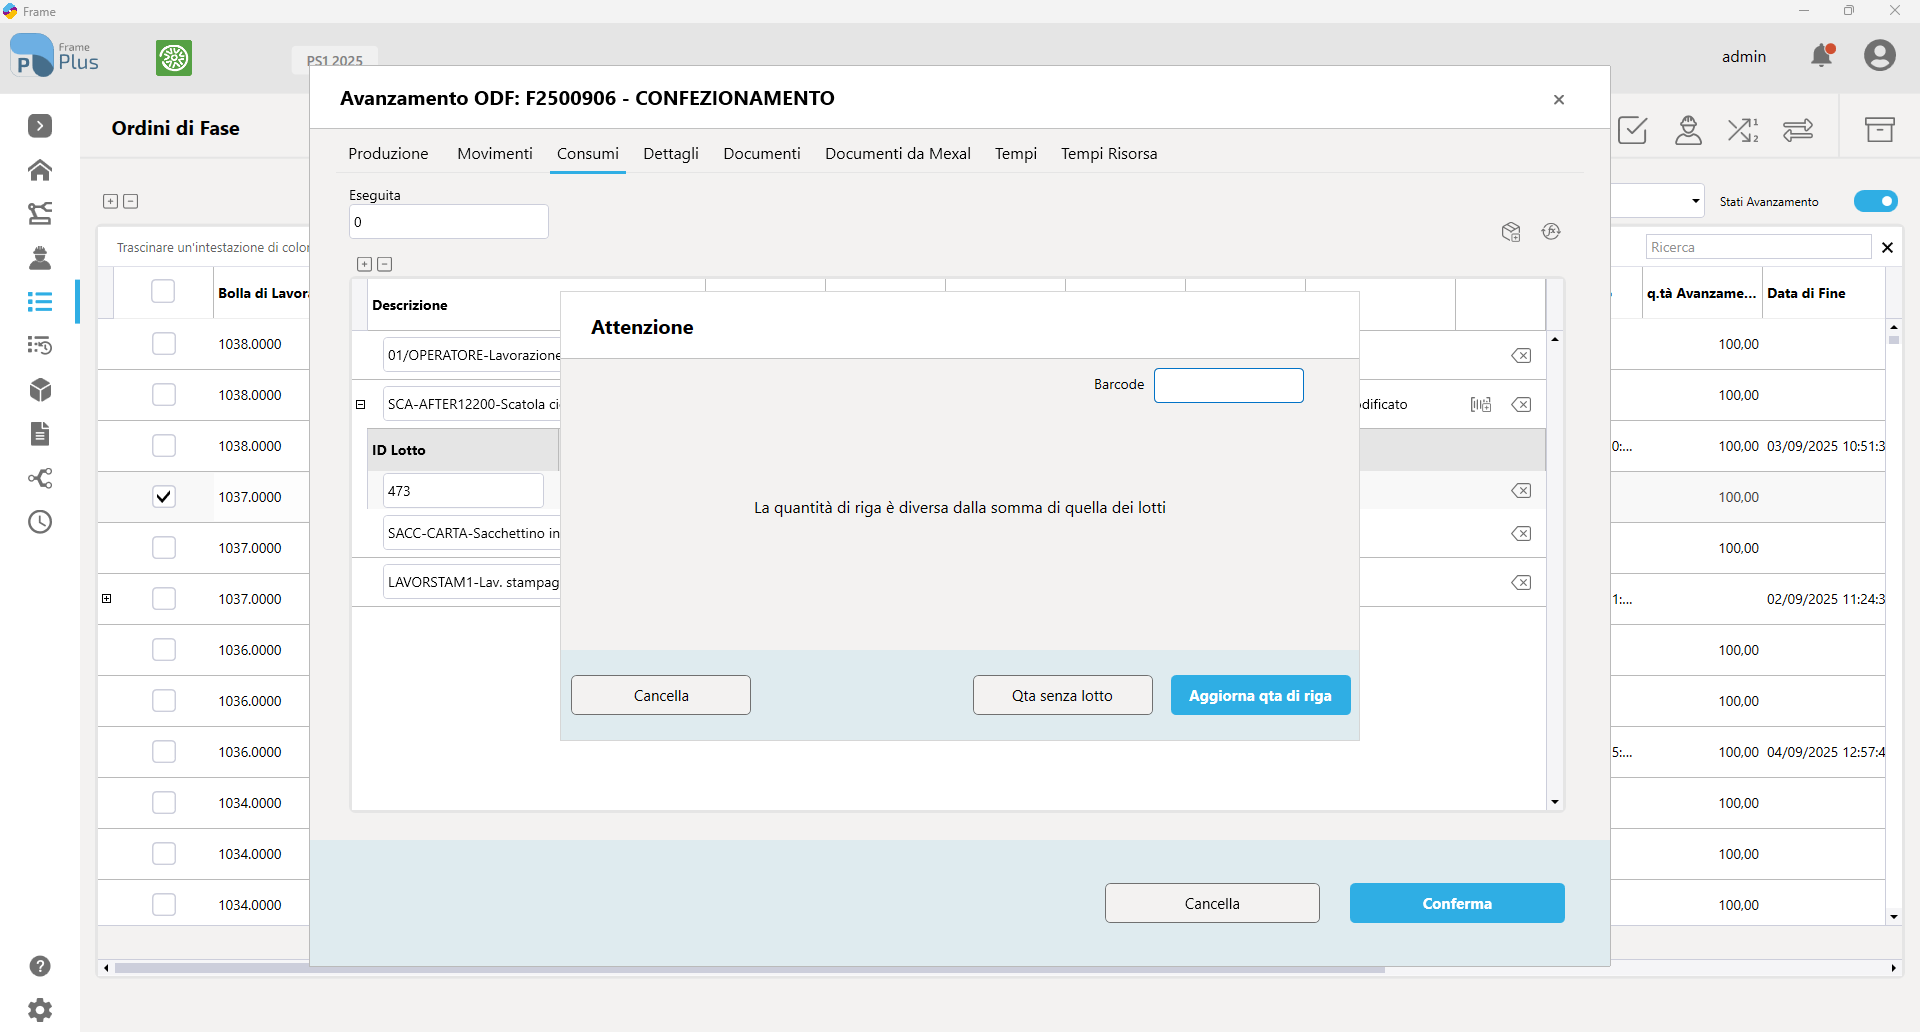Open the operator sidebar icon

(40, 258)
